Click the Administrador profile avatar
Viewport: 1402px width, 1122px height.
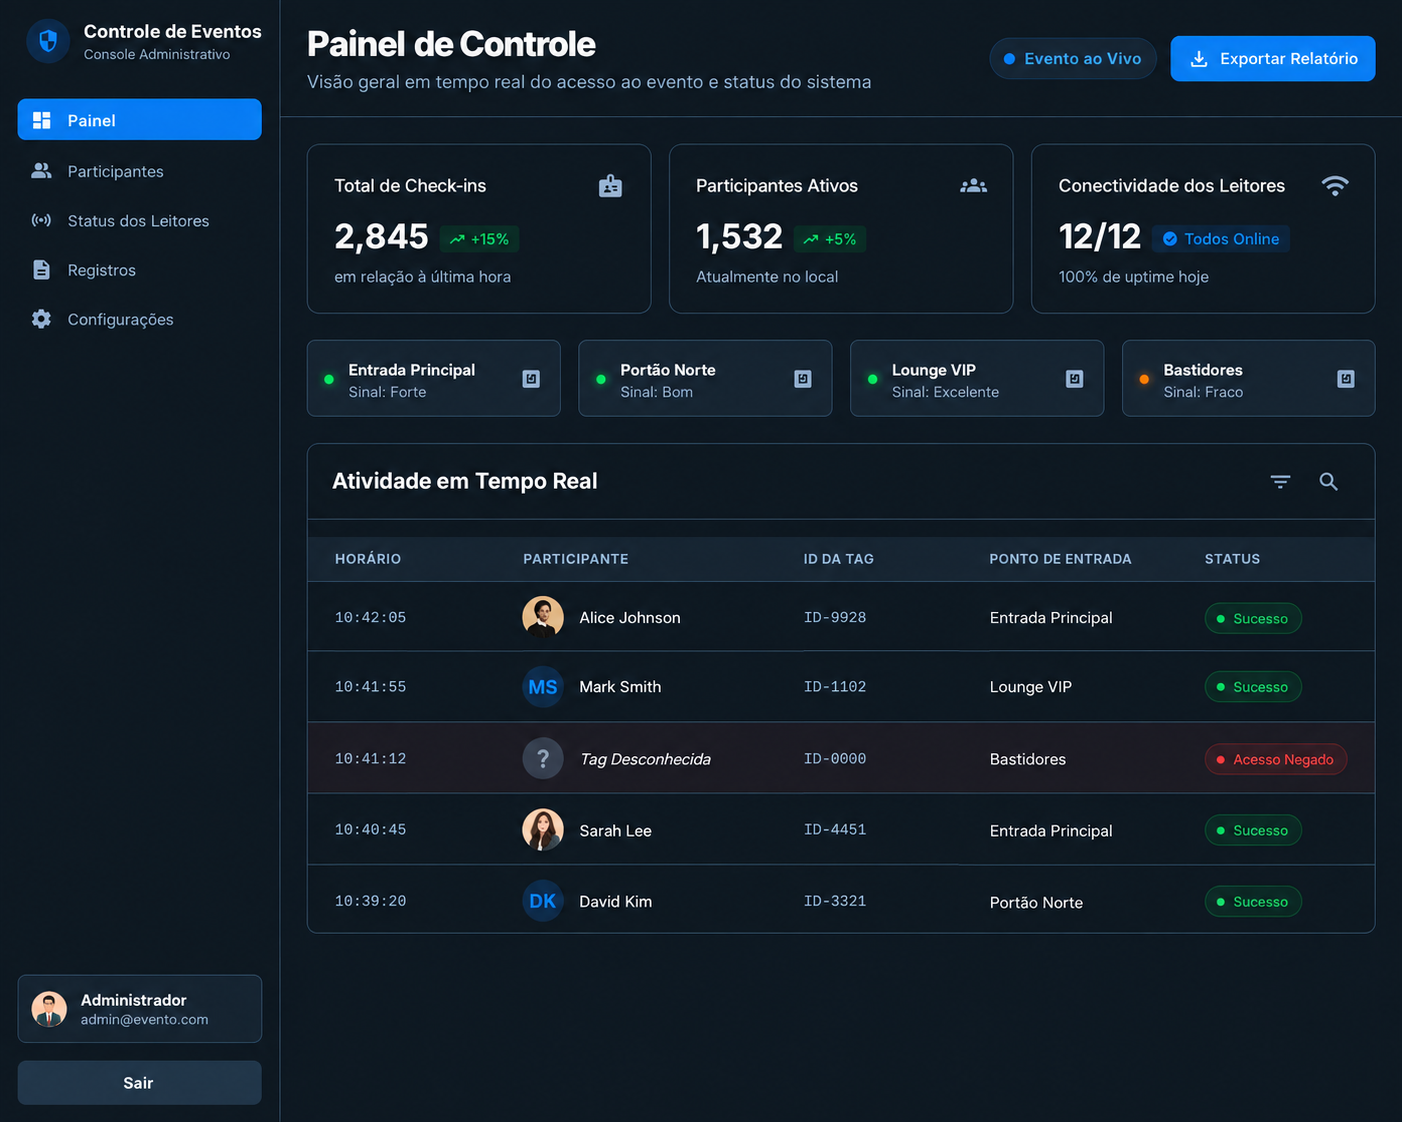(x=49, y=1009)
